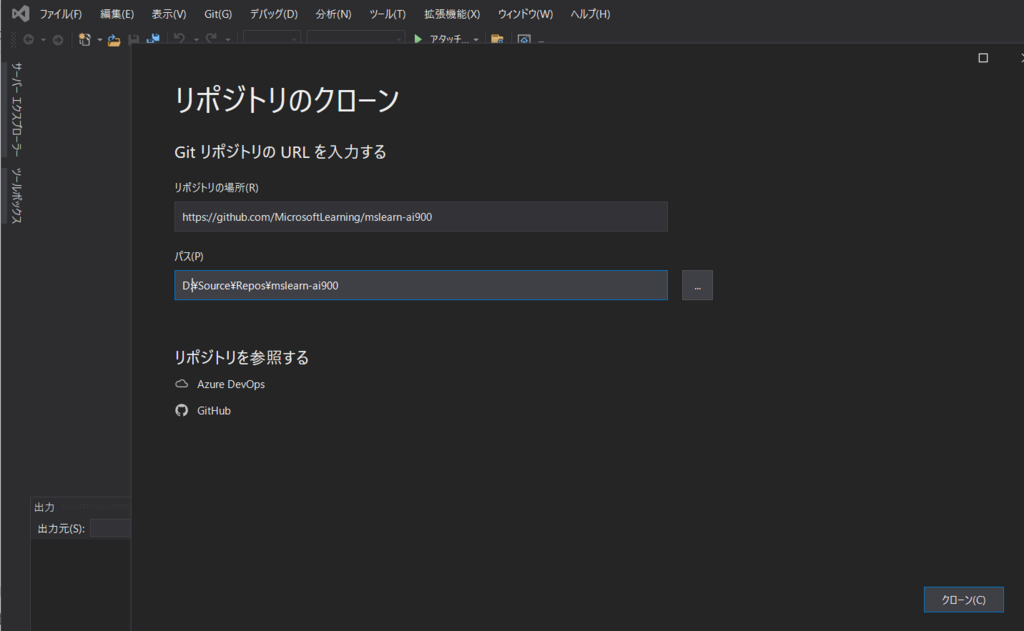Start the attach-to-process action via green arrow
1024x631 pixels.
point(417,38)
